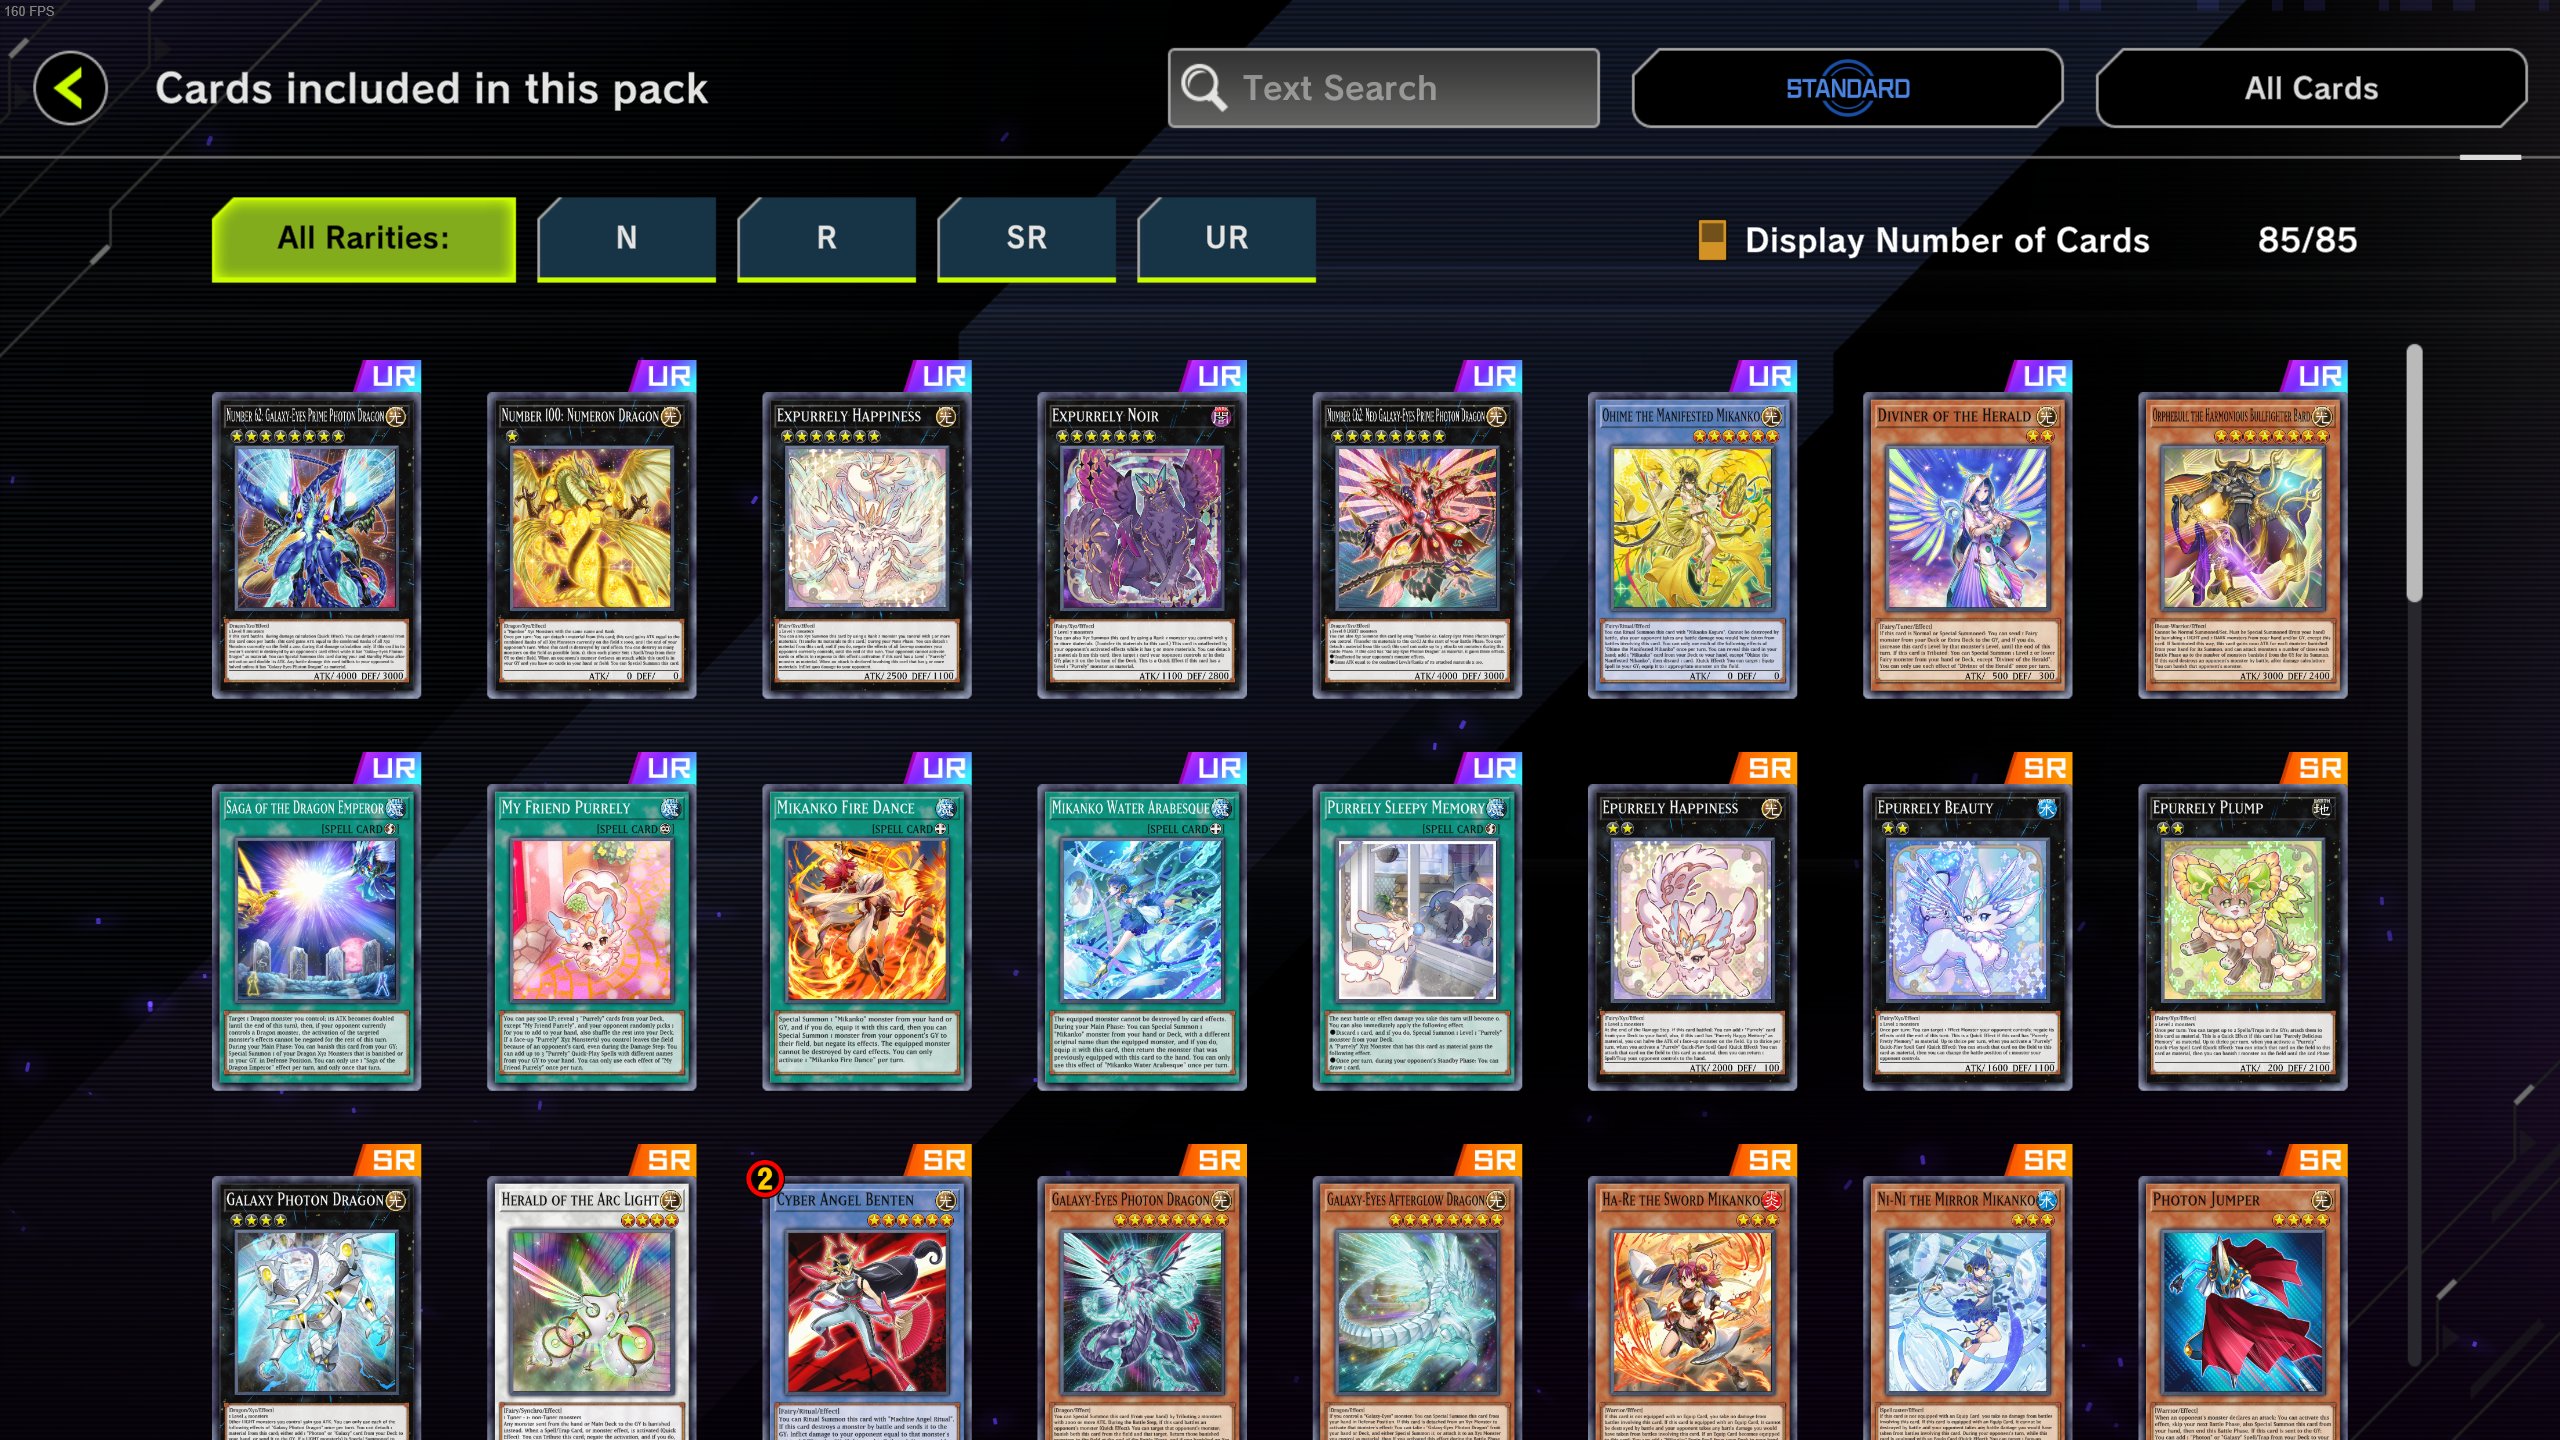Focus the Text Search input field

click(1383, 88)
